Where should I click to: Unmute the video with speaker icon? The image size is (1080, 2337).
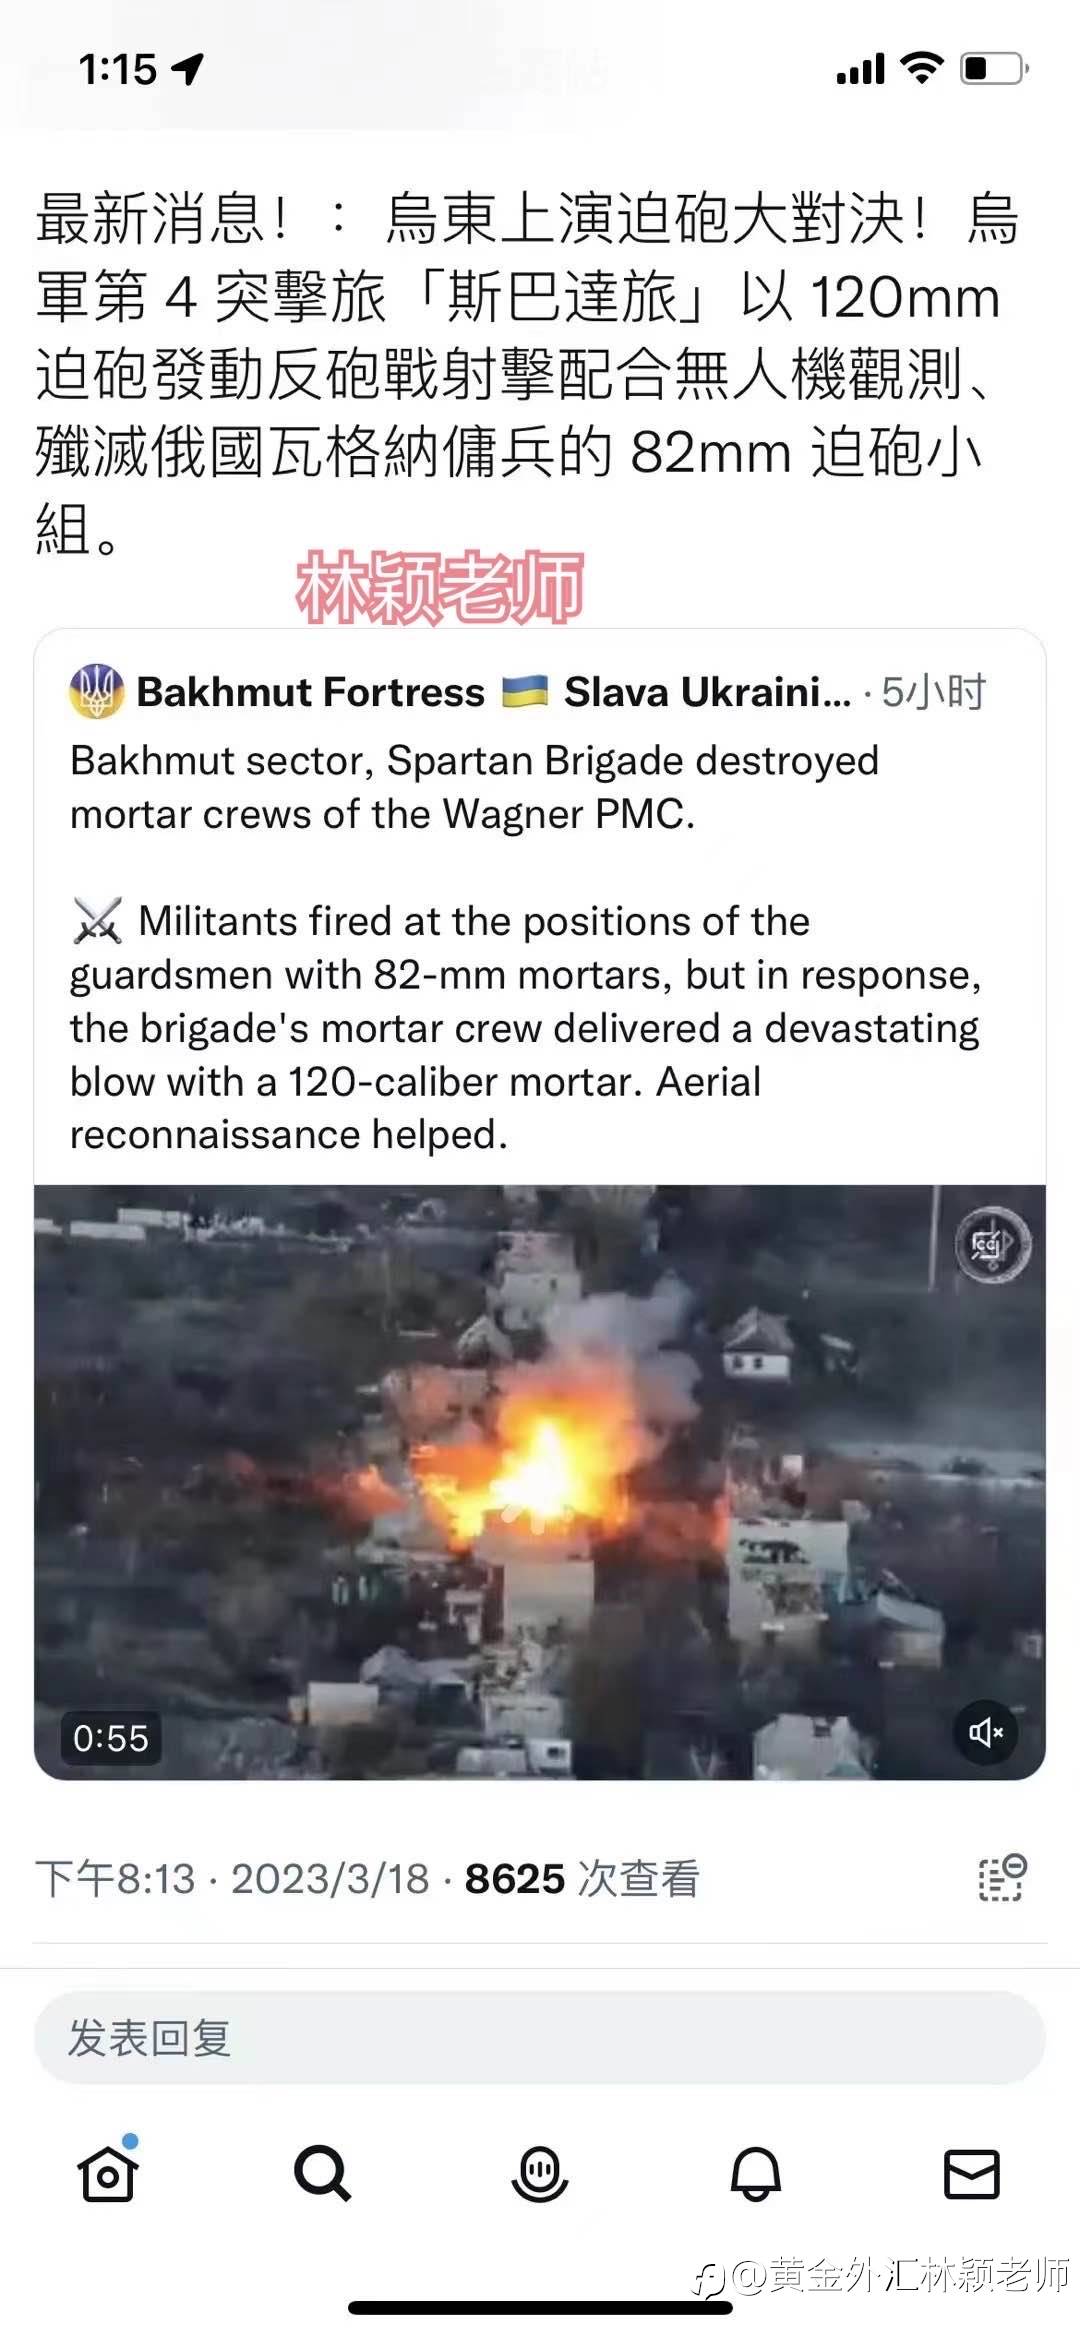(985, 1732)
